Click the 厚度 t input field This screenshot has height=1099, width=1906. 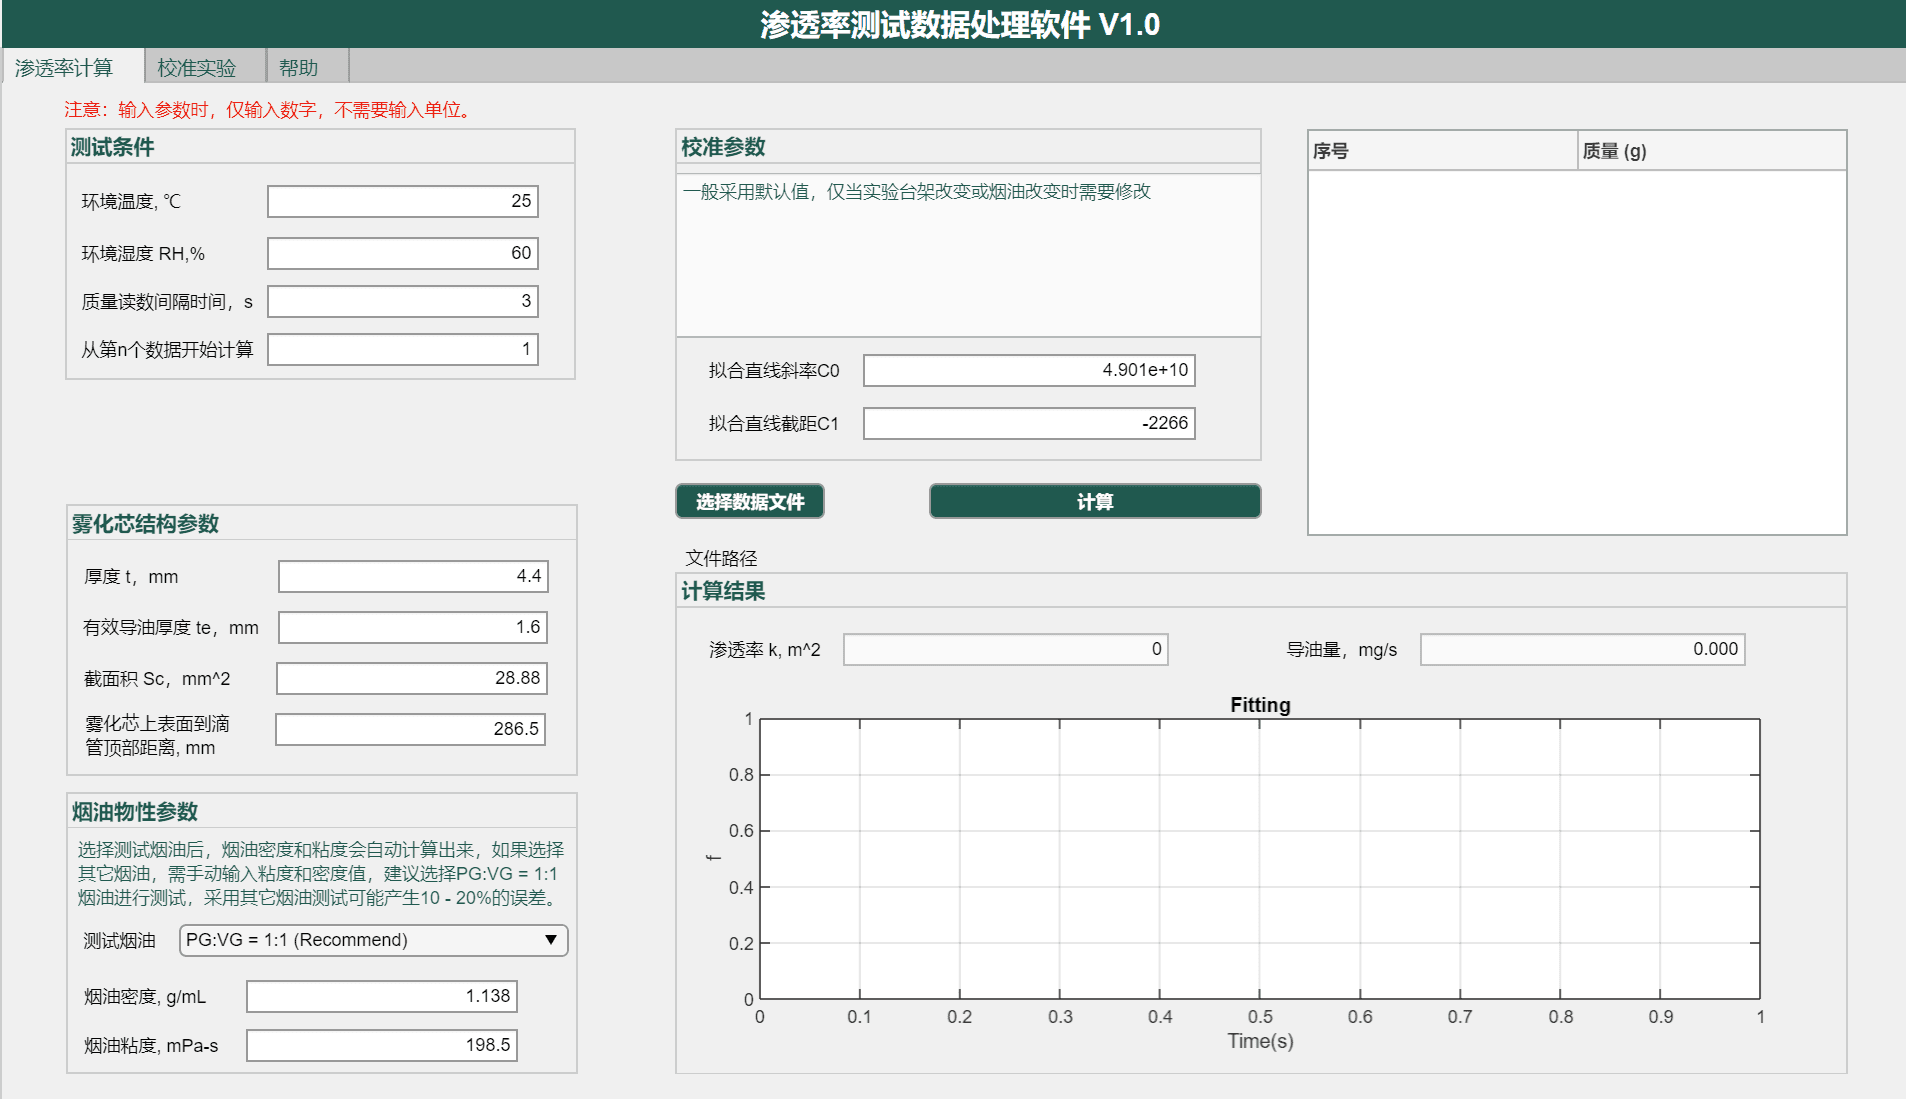[413, 576]
